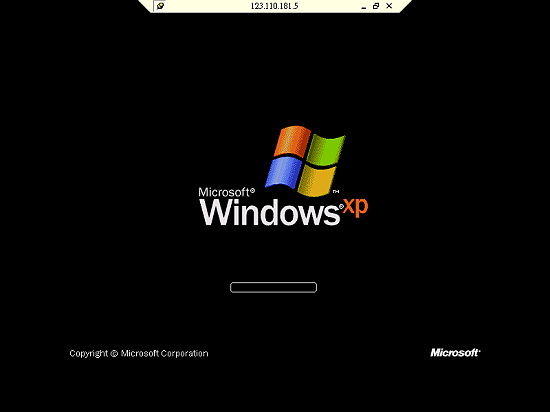Toggle the connection bar pin icon
Image resolution: width=550 pixels, height=412 pixels.
click(x=160, y=6)
